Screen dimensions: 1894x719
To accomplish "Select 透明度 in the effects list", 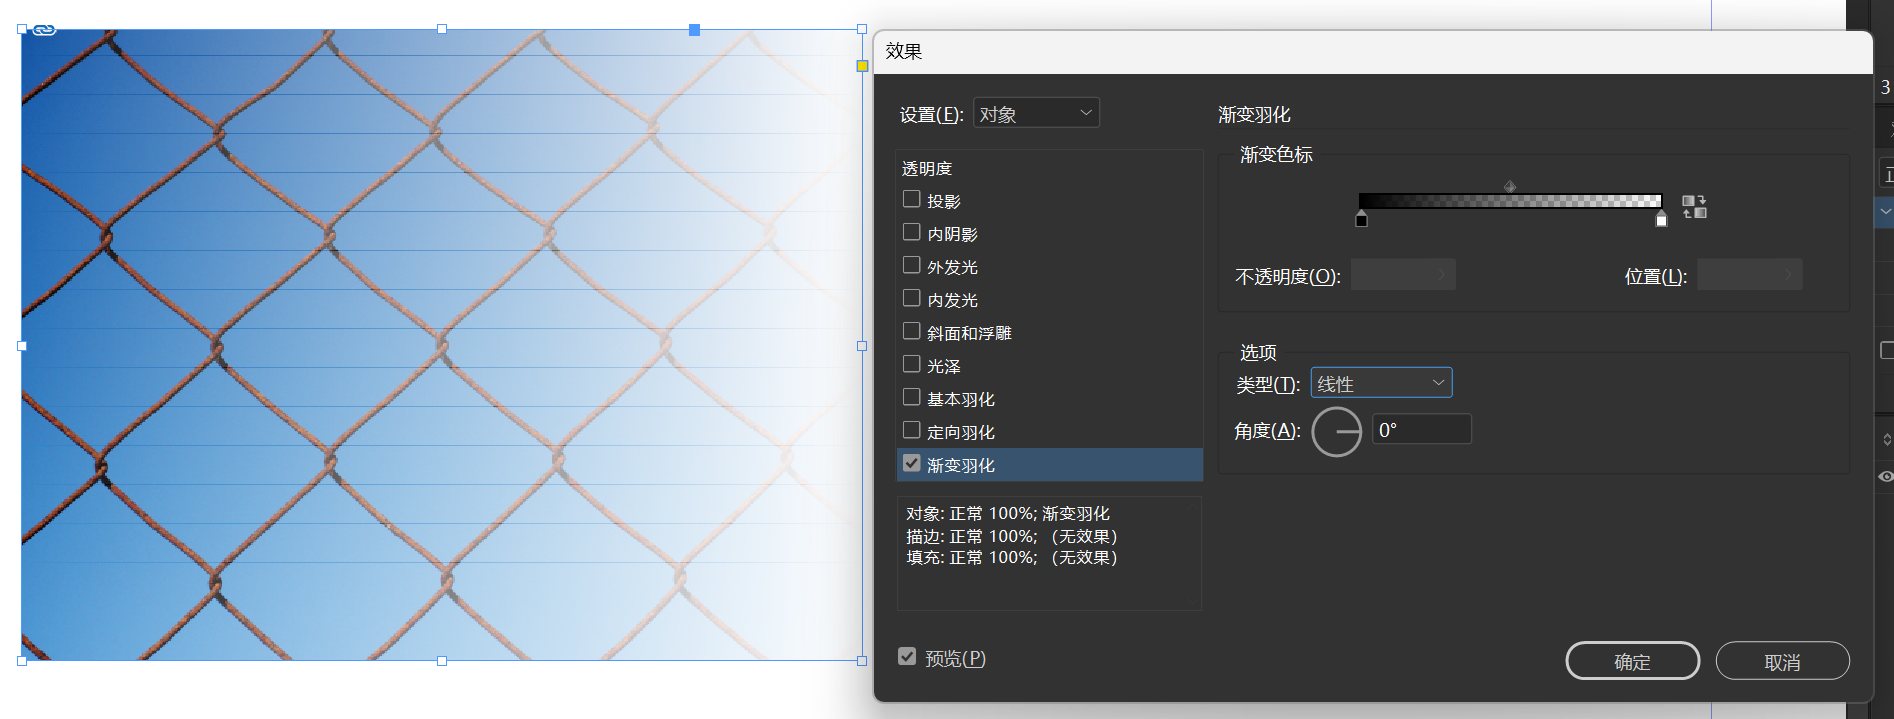I will pyautogui.click(x=927, y=169).
